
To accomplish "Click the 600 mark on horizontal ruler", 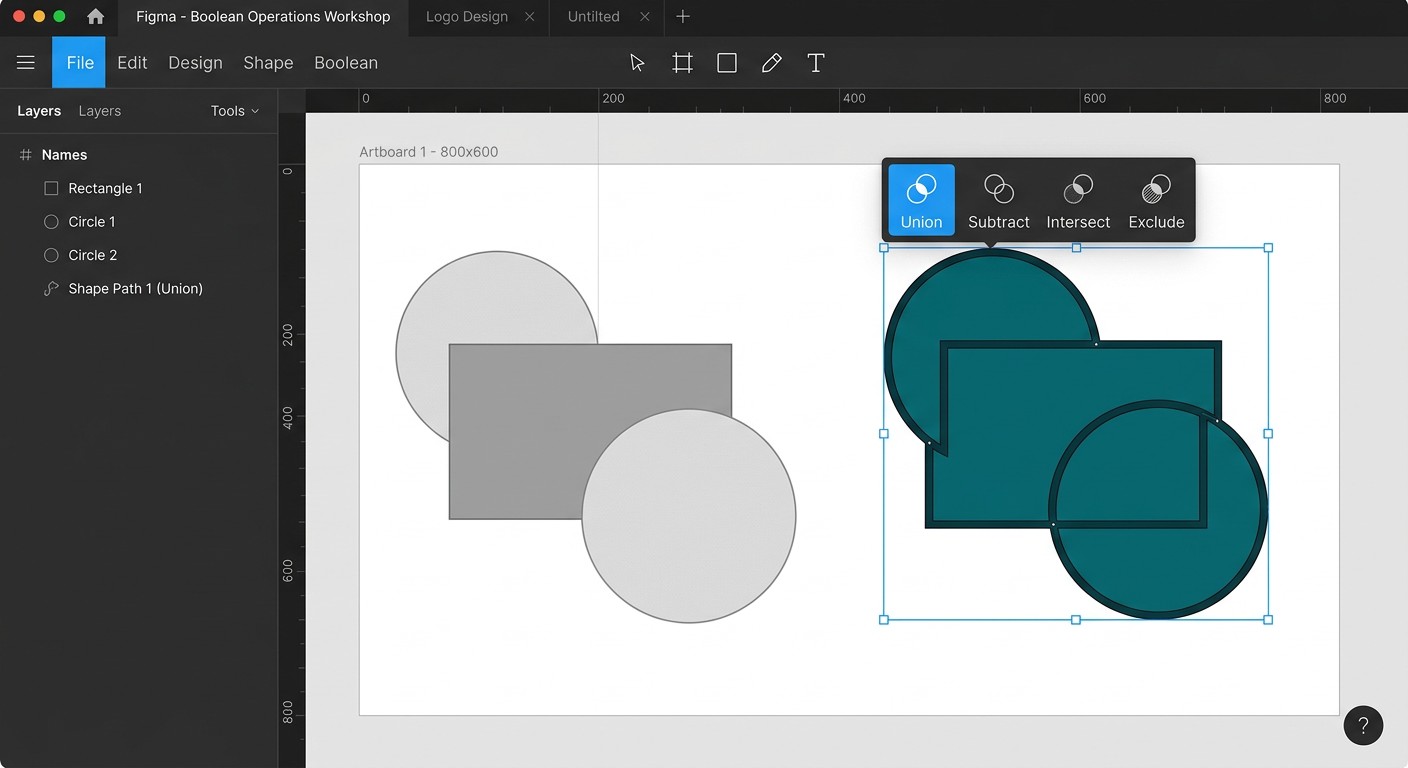I will [x=1095, y=99].
